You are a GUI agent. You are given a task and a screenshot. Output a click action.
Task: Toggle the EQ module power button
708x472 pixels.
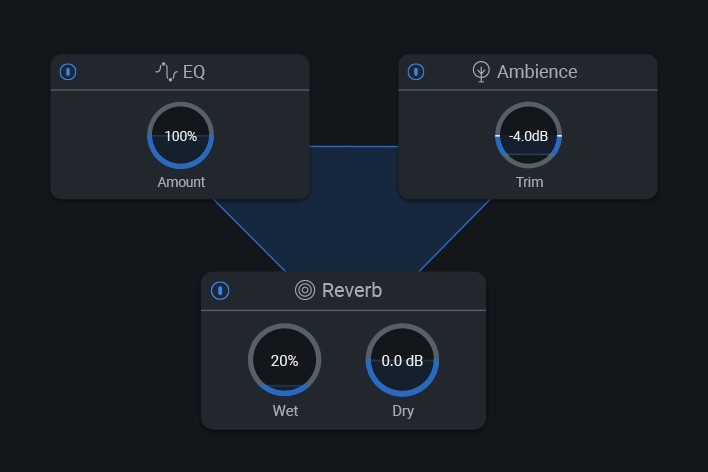68,72
